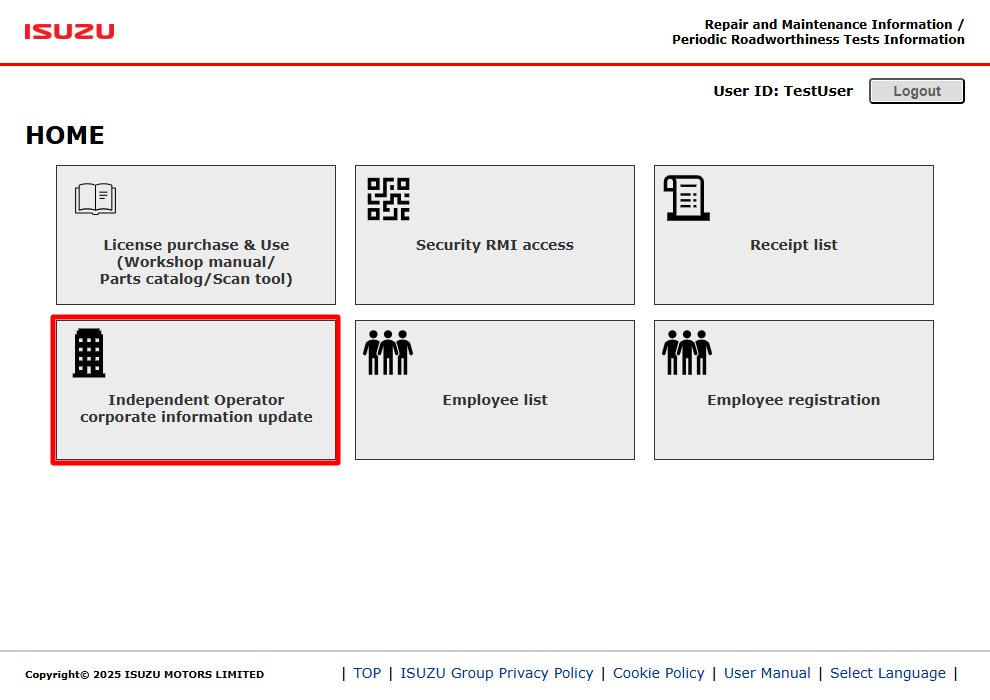Log out using the Logout button
990x700 pixels.
click(x=917, y=91)
